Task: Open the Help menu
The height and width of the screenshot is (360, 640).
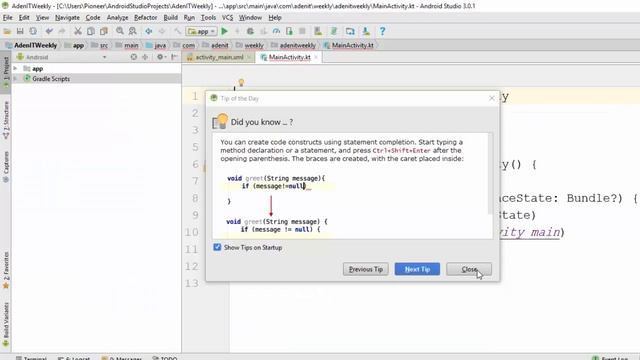Action: [275, 18]
